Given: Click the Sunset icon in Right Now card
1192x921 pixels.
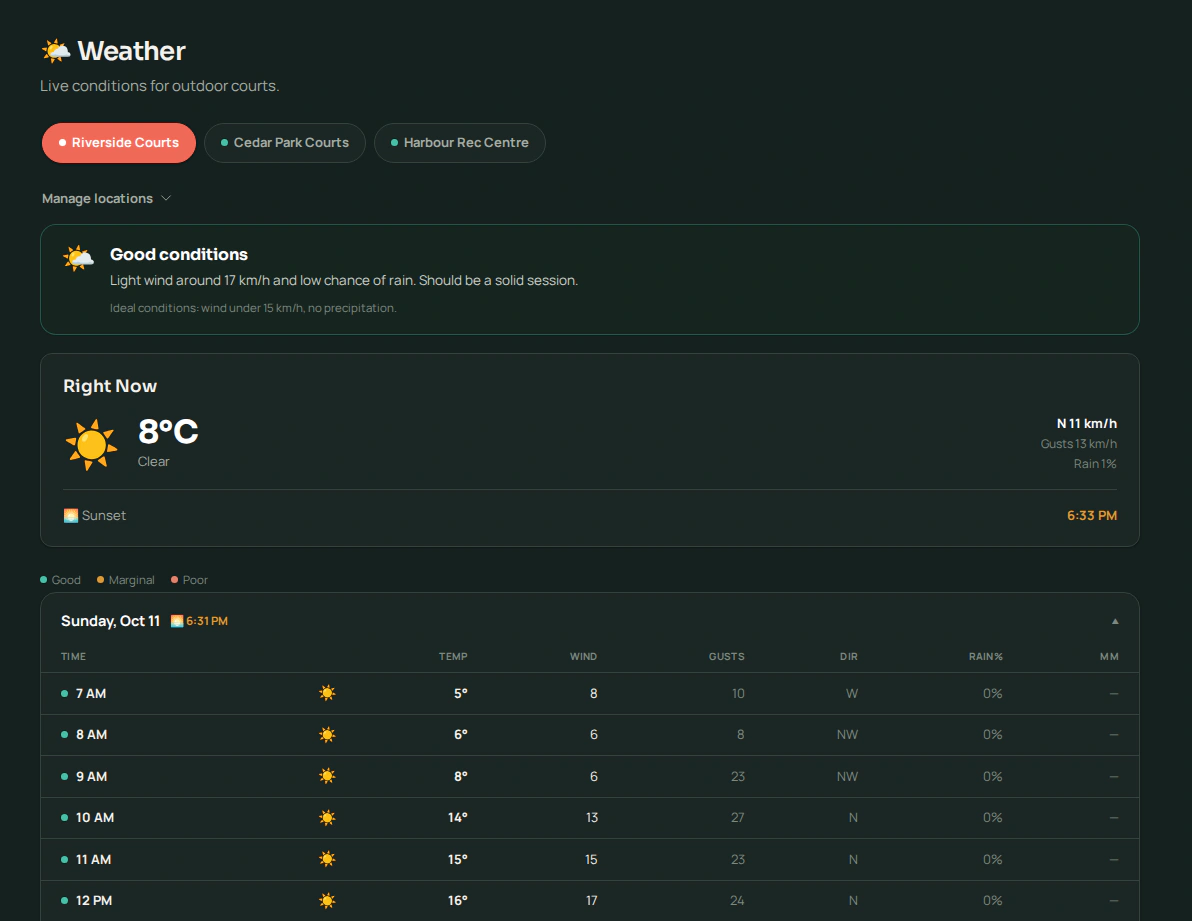Looking at the screenshot, I should [x=71, y=515].
